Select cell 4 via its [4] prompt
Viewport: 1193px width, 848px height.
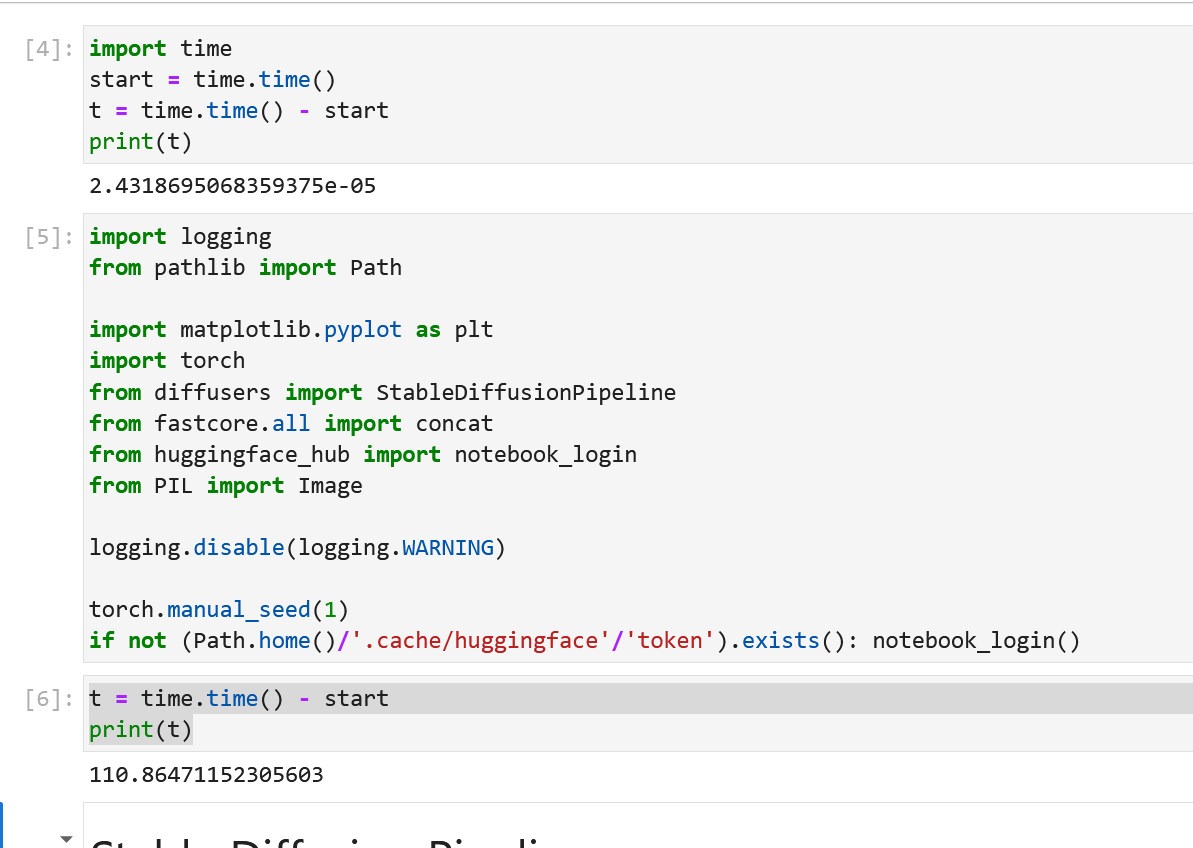[x=48, y=49]
